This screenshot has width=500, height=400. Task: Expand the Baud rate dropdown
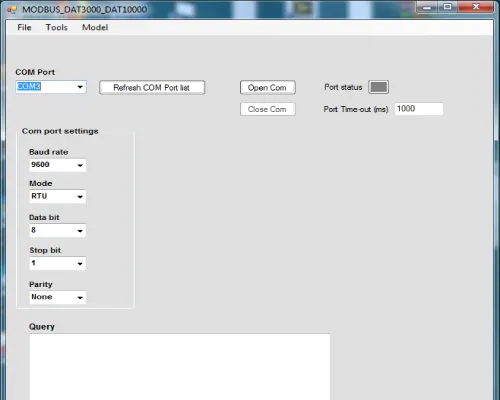pyautogui.click(x=80, y=165)
